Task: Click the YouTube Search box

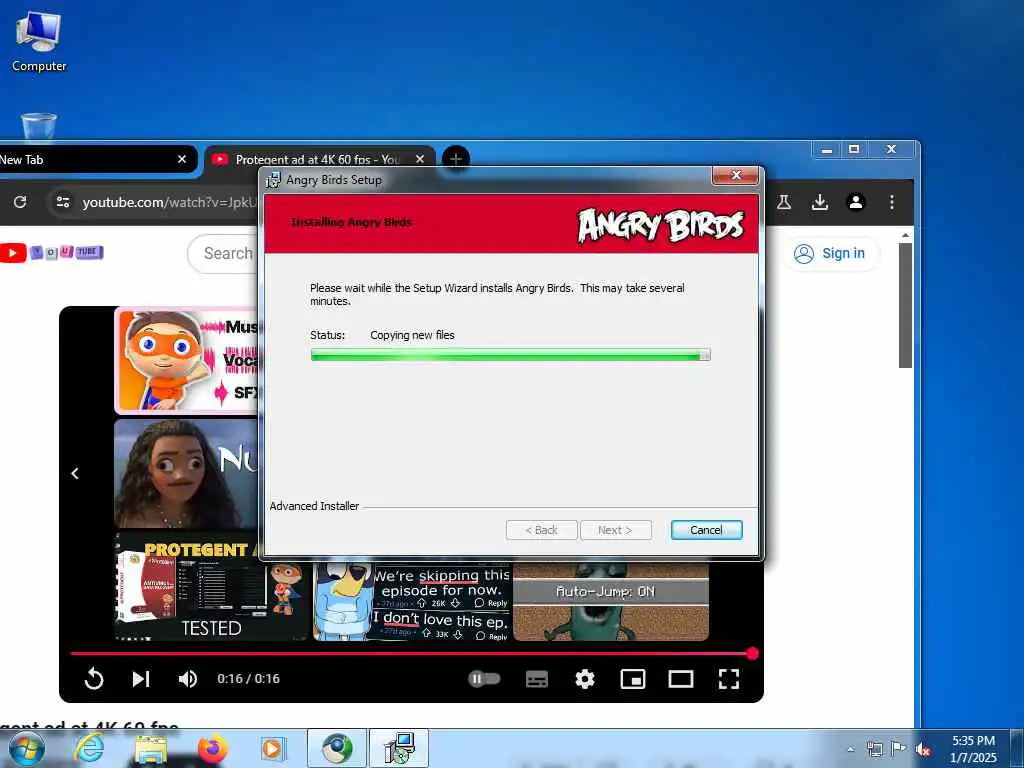Action: pos(225,253)
